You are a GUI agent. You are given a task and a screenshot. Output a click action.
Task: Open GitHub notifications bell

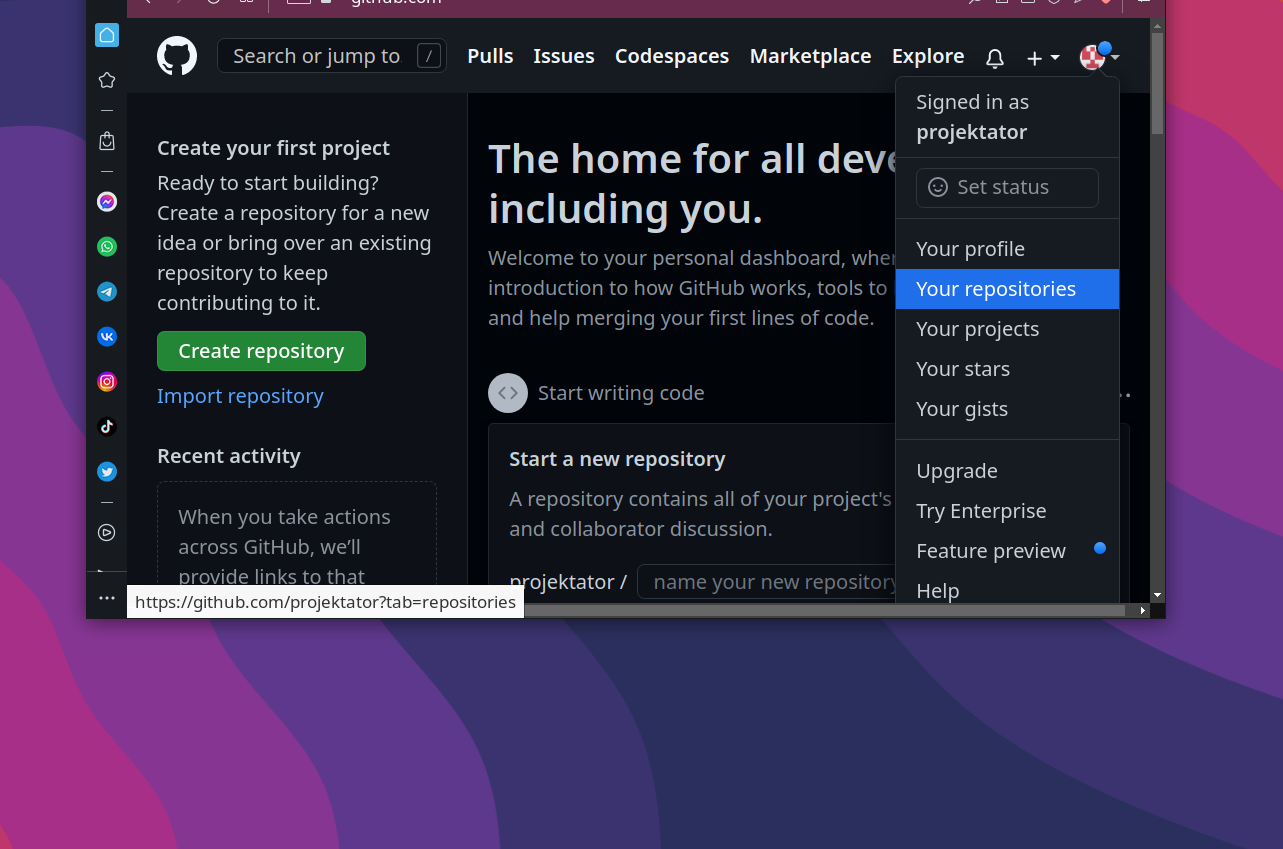click(x=995, y=58)
